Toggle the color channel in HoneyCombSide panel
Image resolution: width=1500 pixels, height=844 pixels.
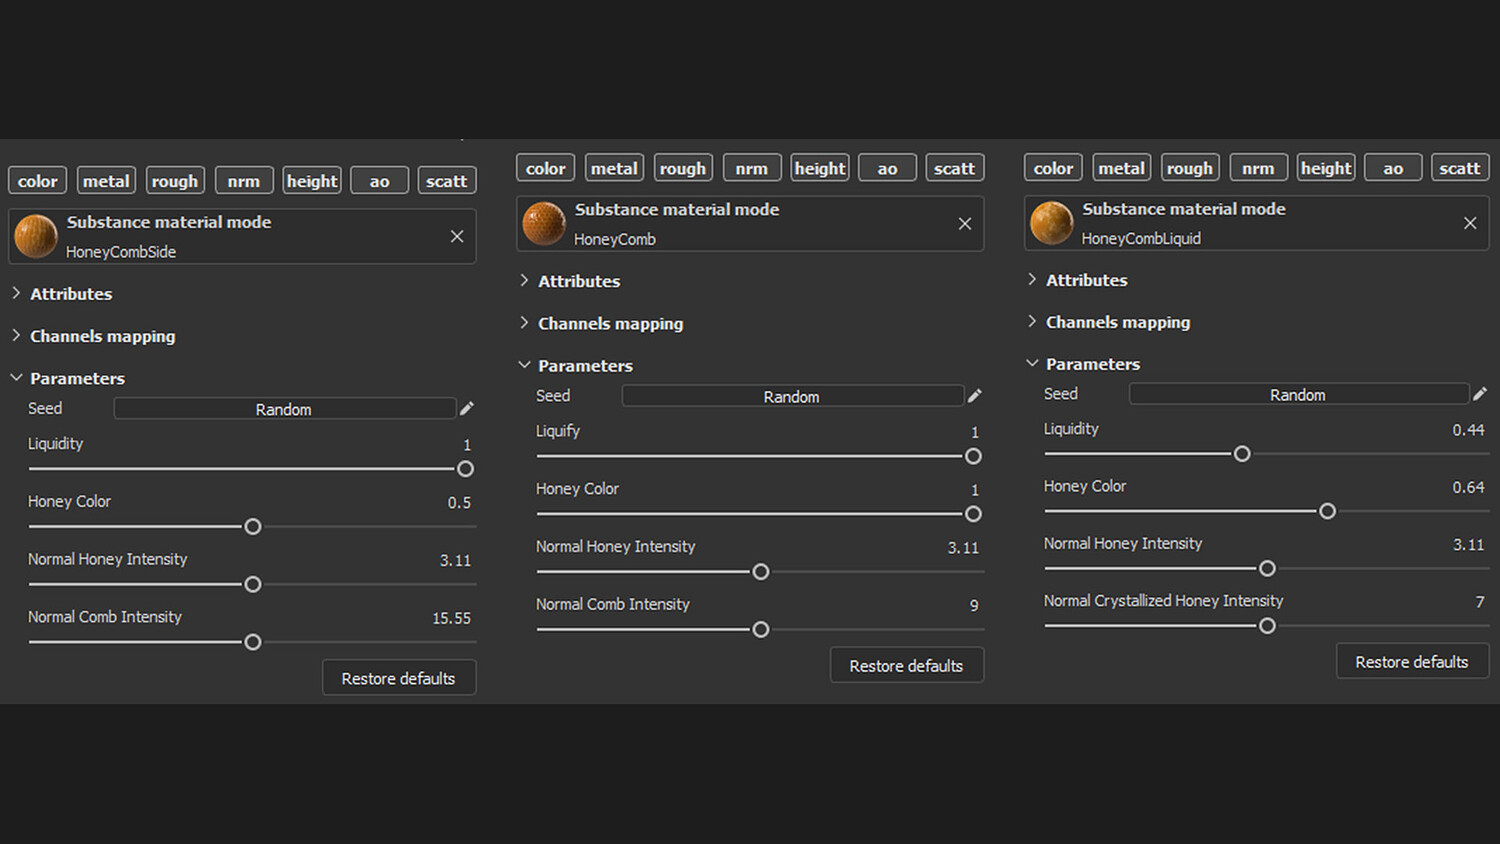(x=38, y=181)
